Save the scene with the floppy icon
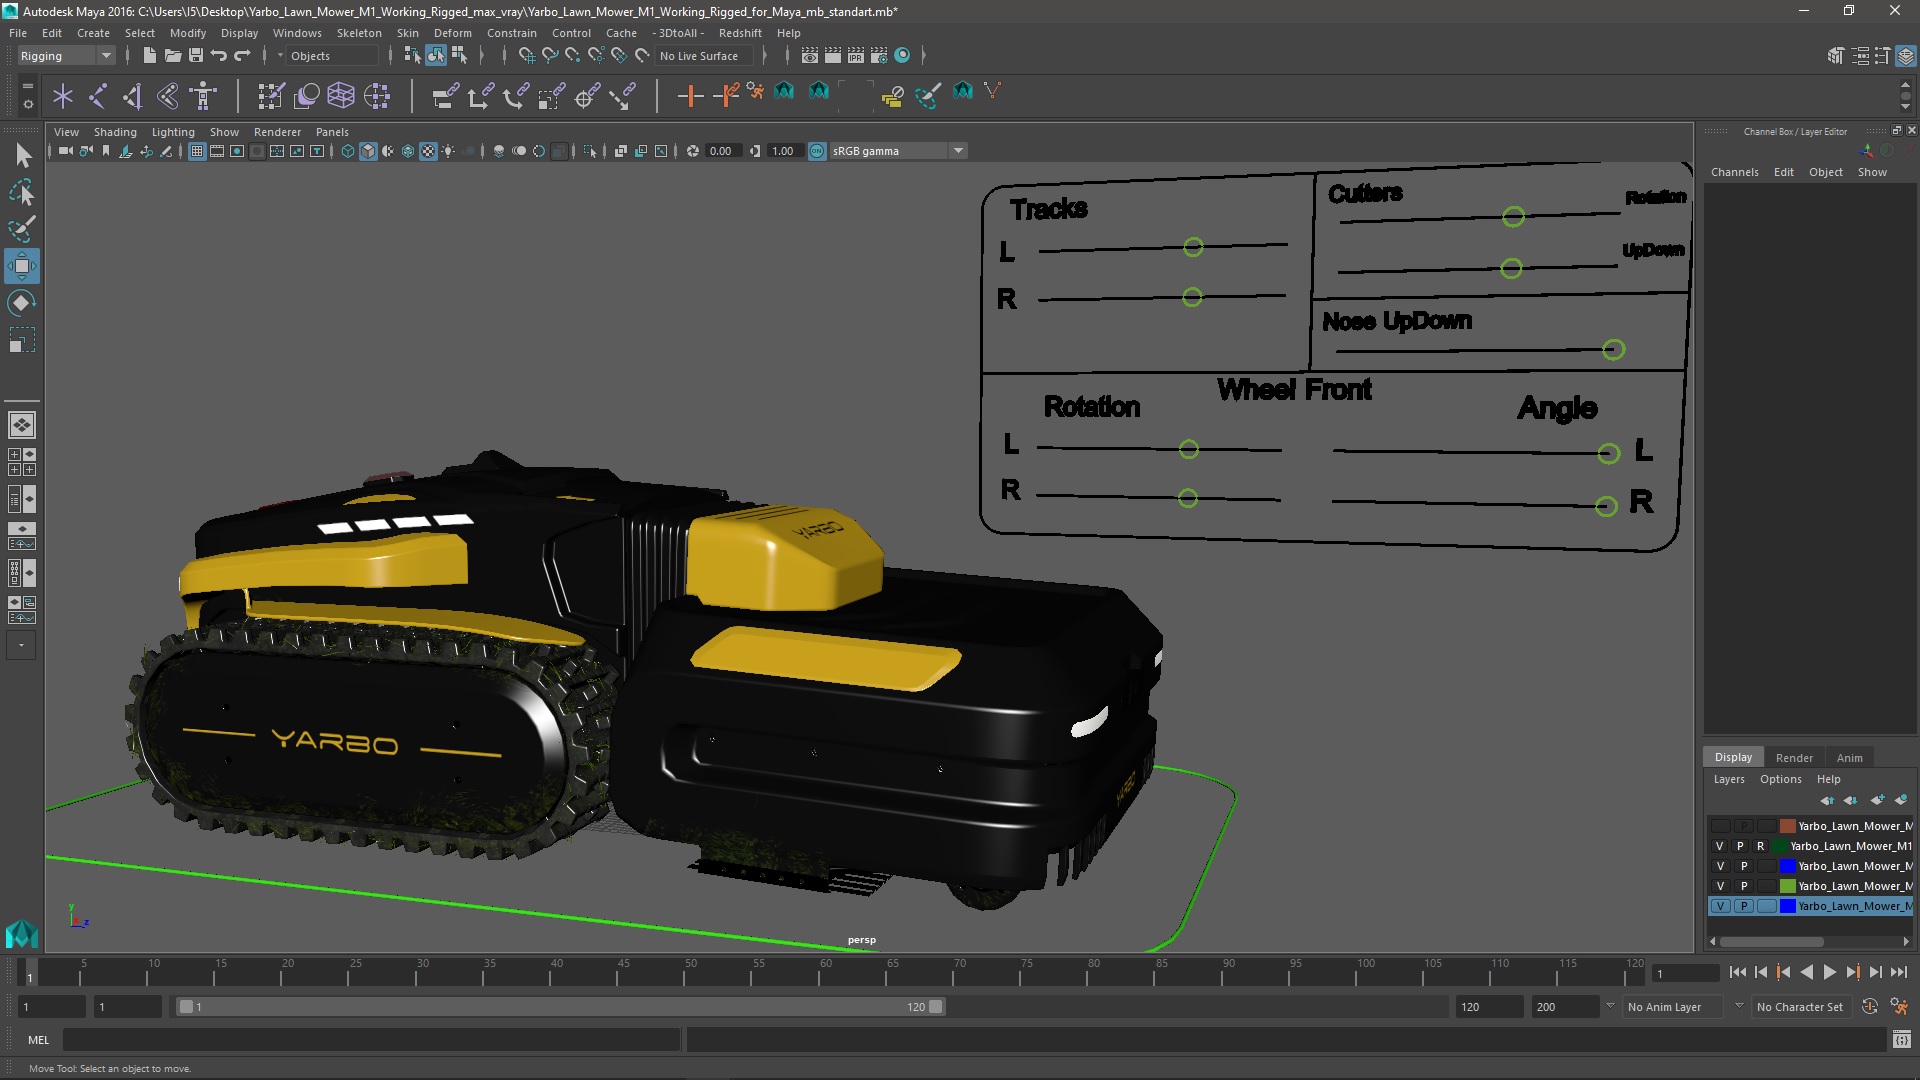 (196, 55)
